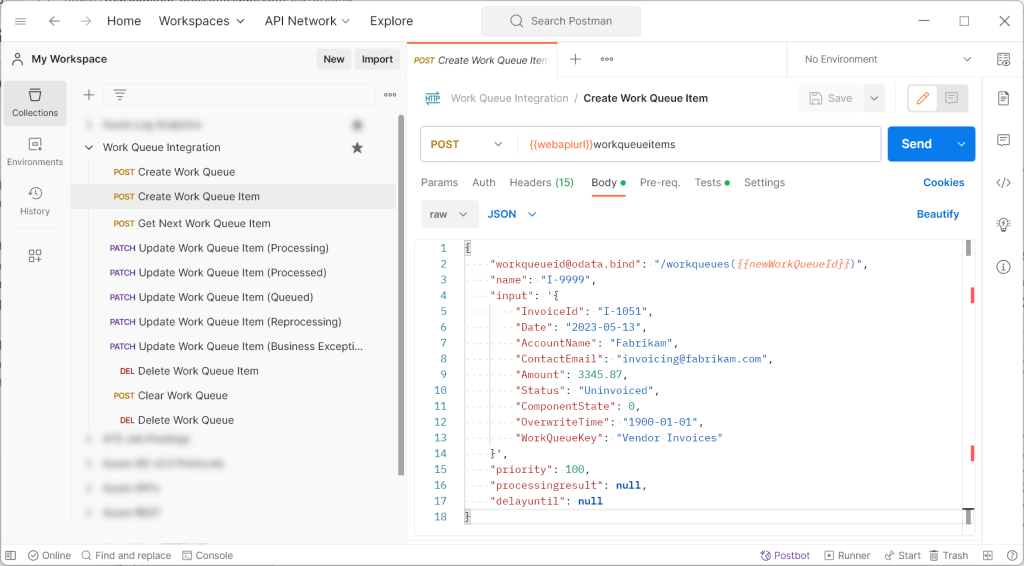Open the Collections sidebar panel

(35, 103)
